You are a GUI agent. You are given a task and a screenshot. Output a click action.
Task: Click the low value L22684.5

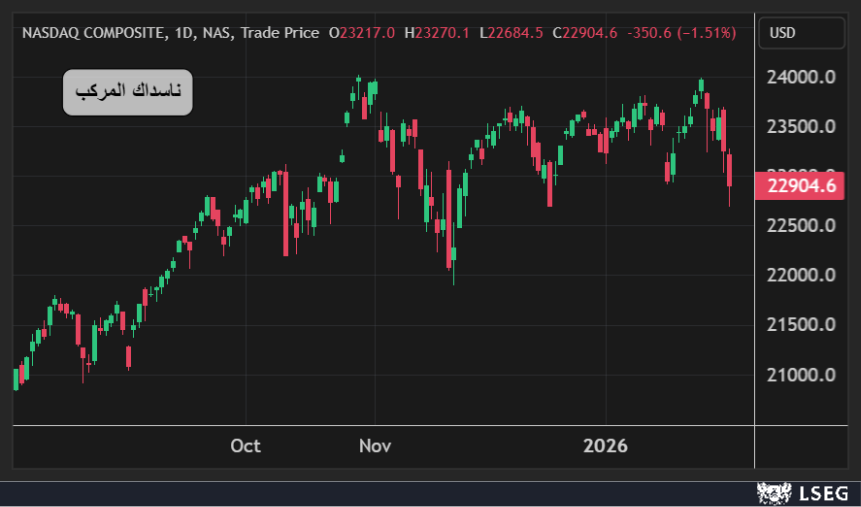pyautogui.click(x=511, y=33)
